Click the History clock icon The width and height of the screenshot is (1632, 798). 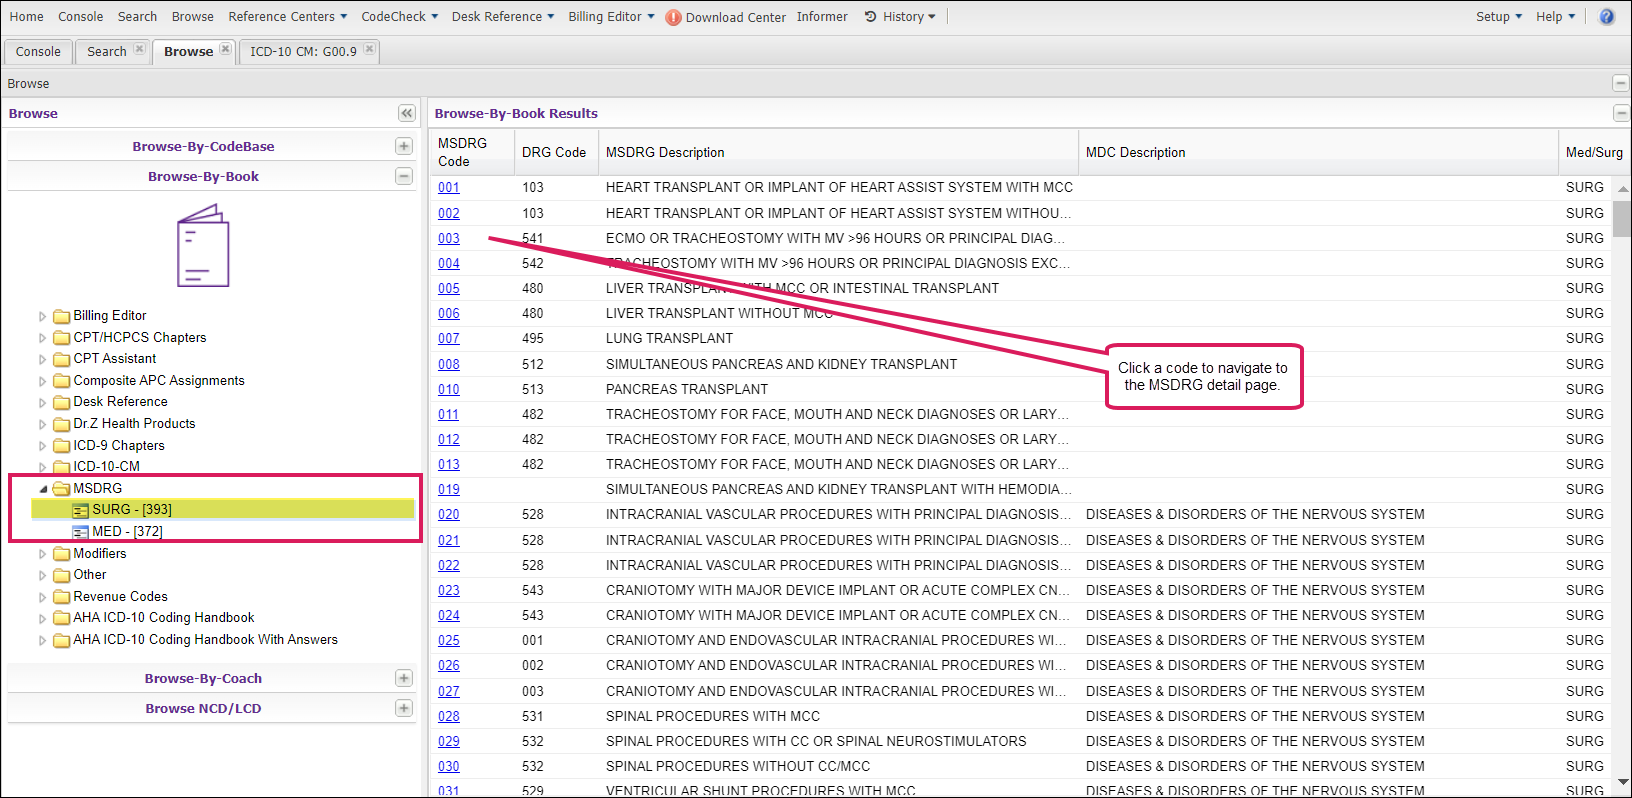[x=870, y=17]
